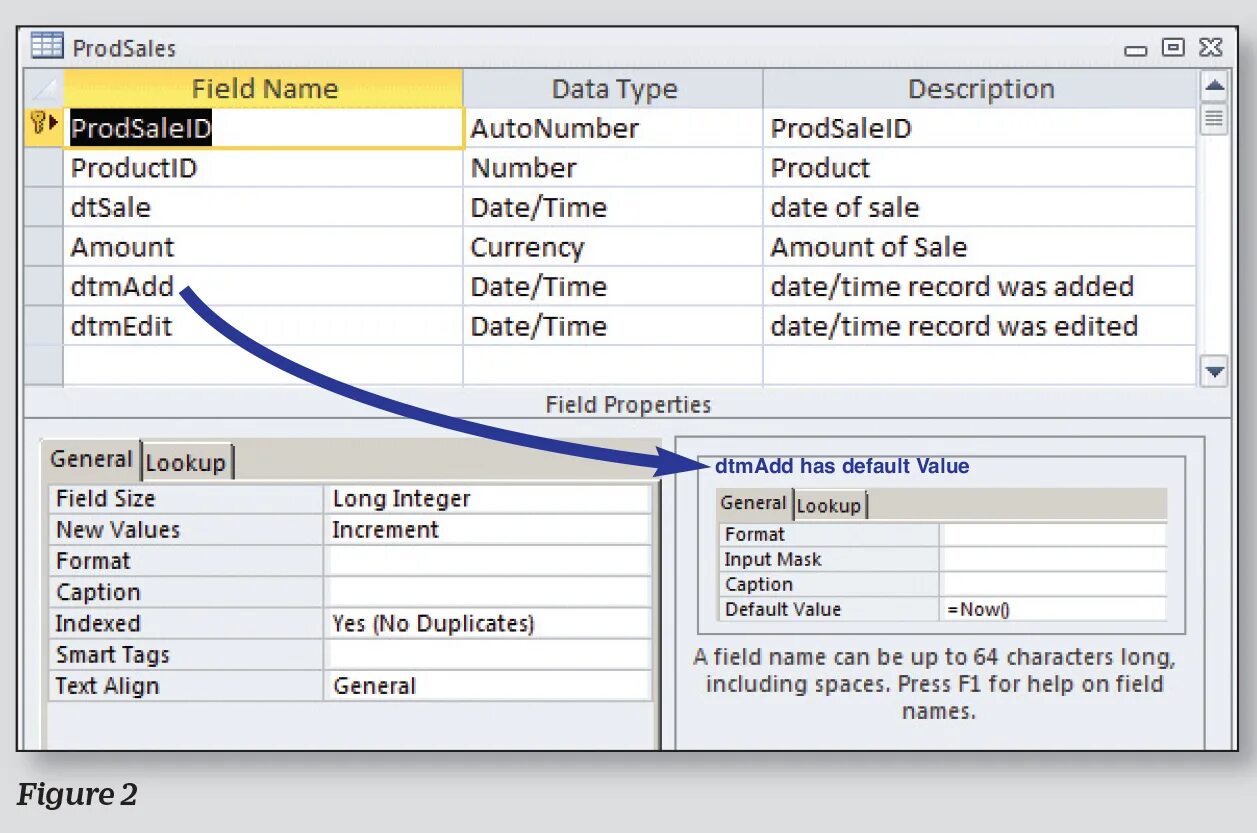The width and height of the screenshot is (1257, 833).
Task: Click the row selector next to dtmAdd
Action: point(41,287)
